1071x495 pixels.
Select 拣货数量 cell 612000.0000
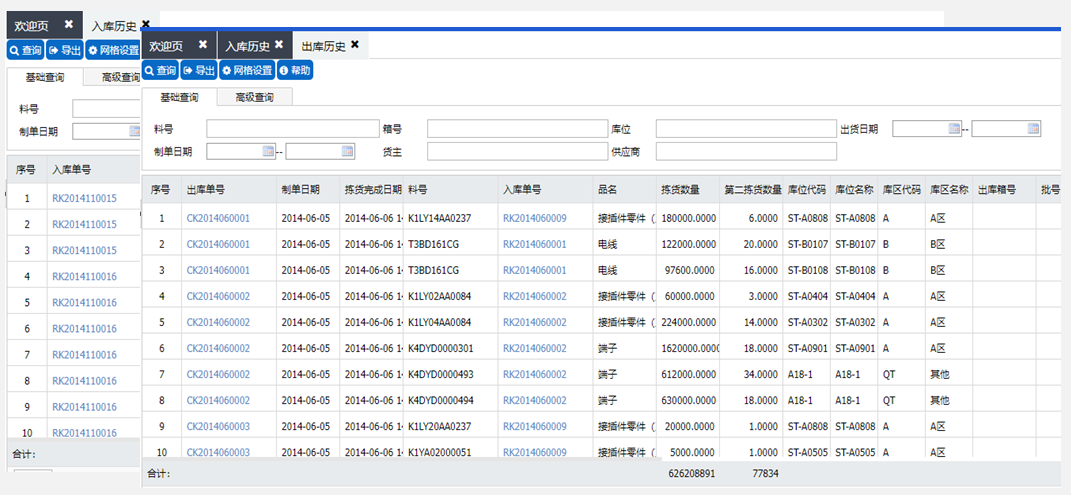point(688,374)
